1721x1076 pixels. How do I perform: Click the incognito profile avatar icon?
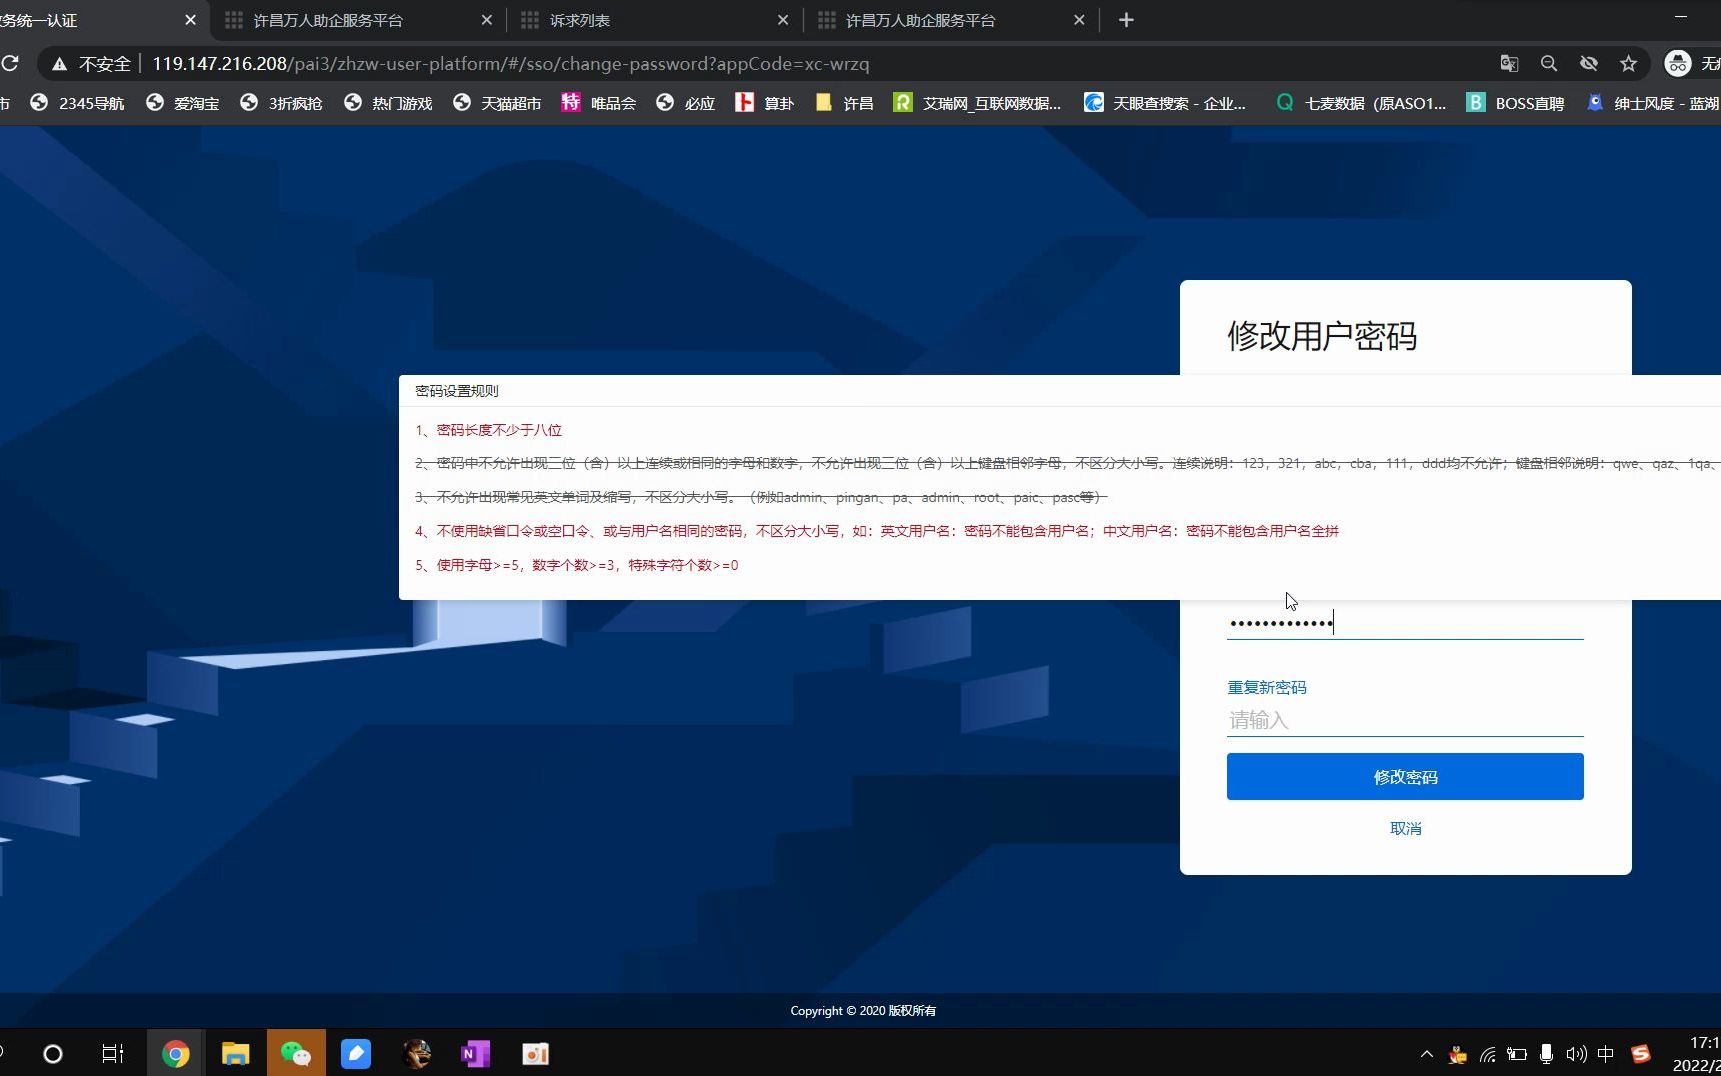point(1676,63)
